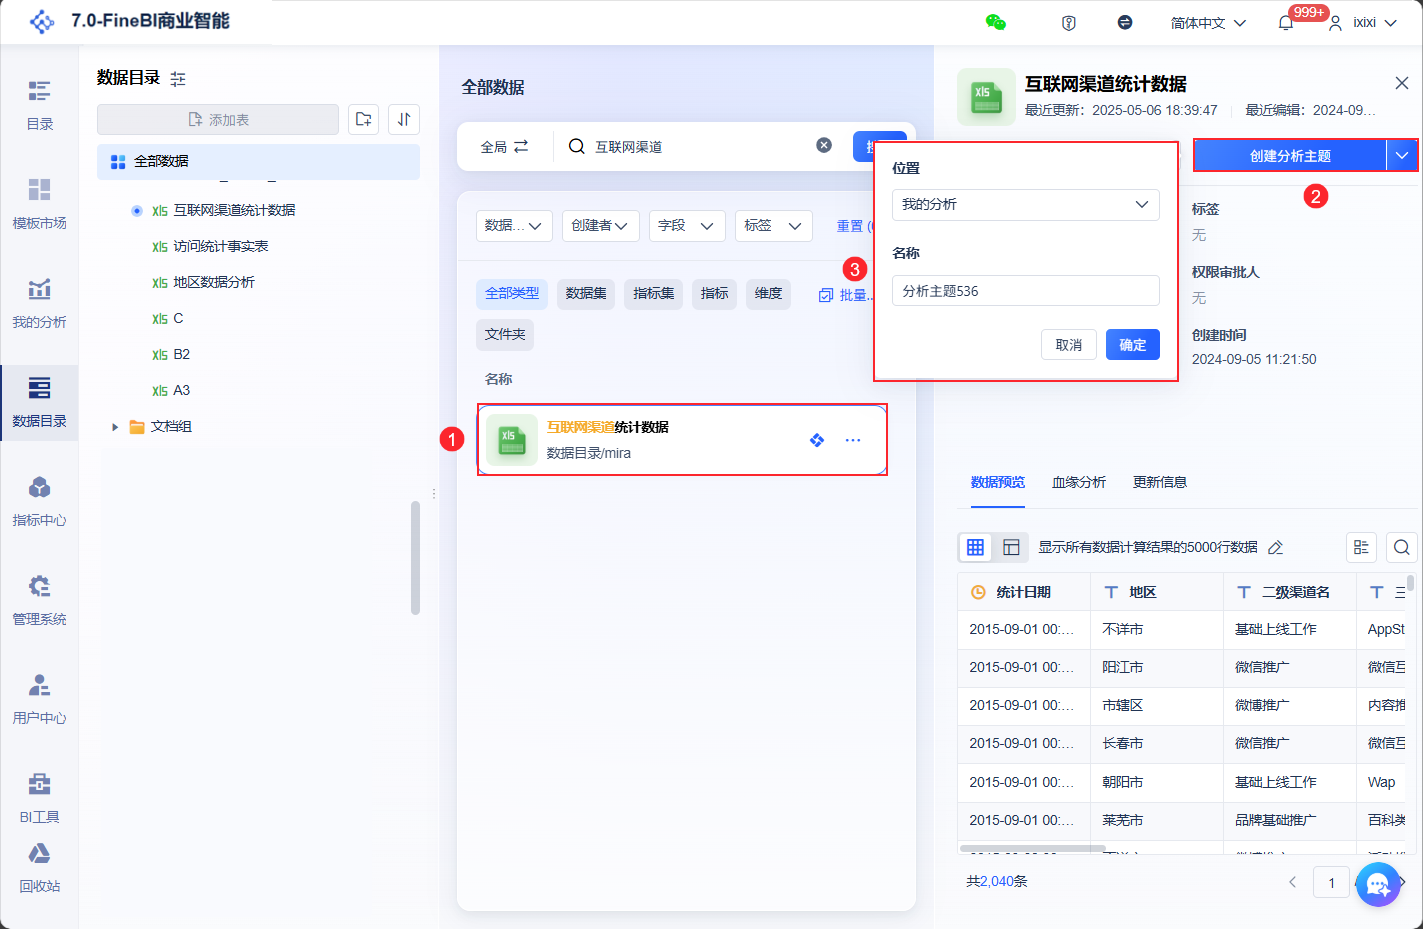
Task: Filter by 维度 type
Action: tap(769, 293)
